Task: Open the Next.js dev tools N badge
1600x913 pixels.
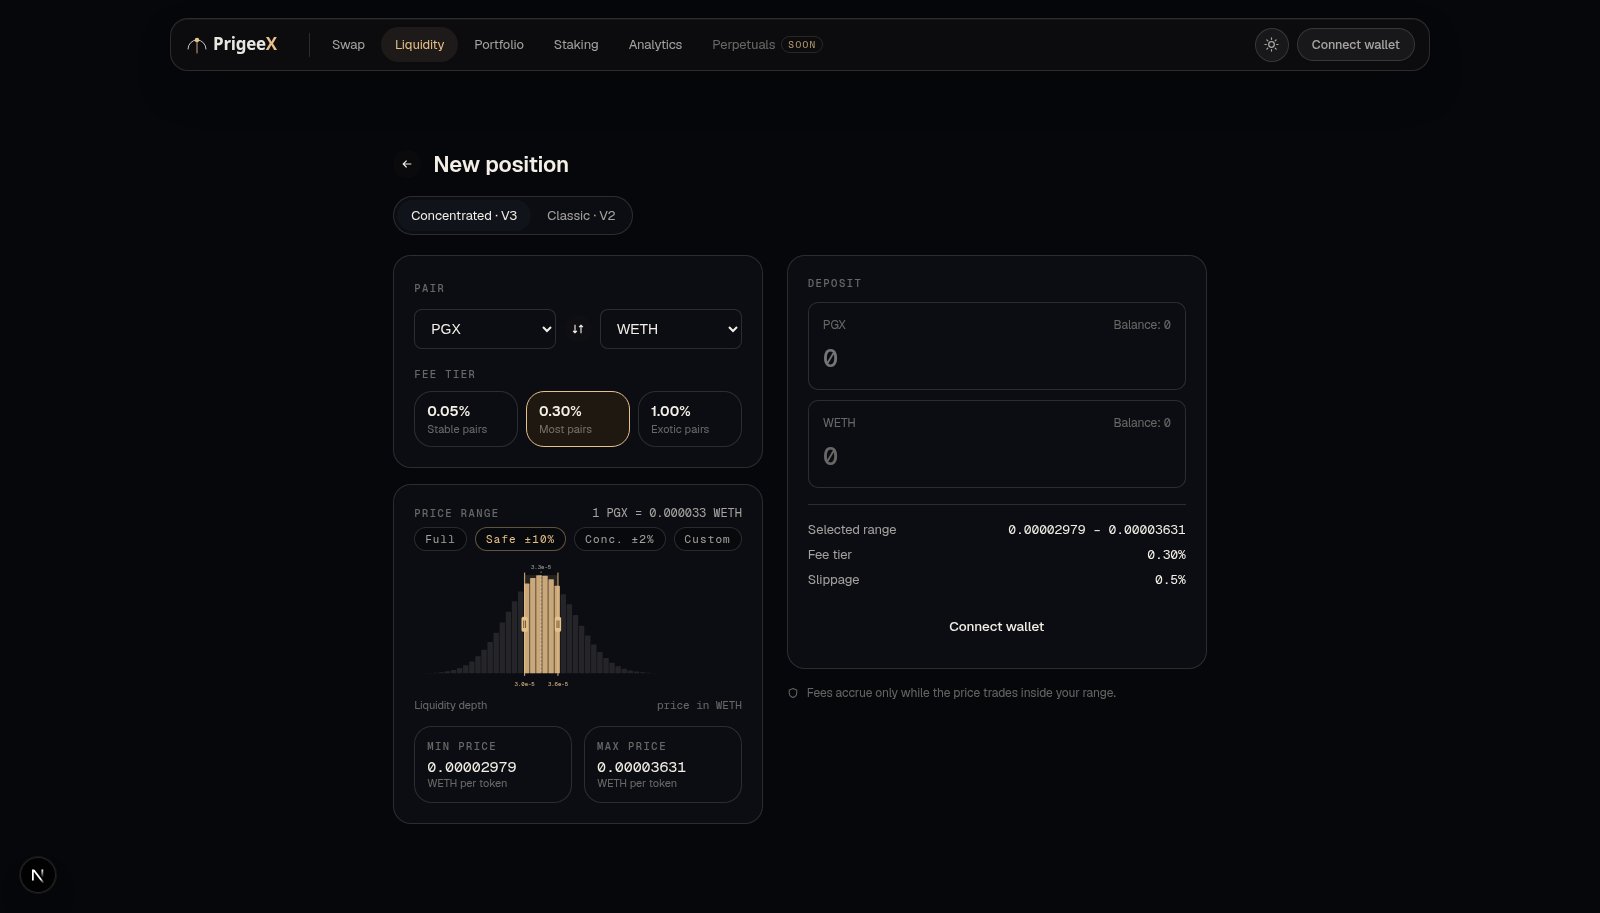Action: click(x=38, y=875)
